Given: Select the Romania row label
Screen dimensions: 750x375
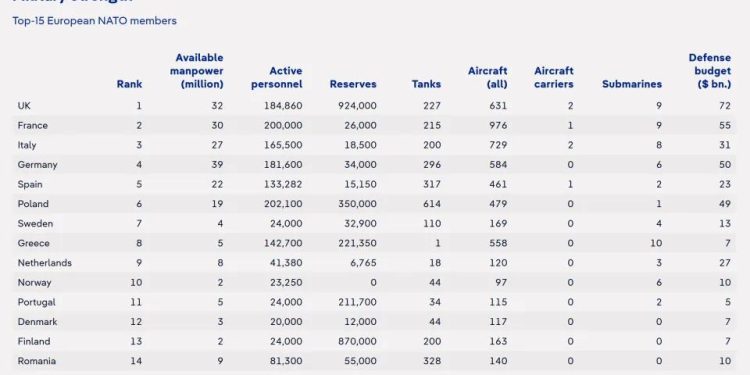Looking at the screenshot, I should pos(36,361).
